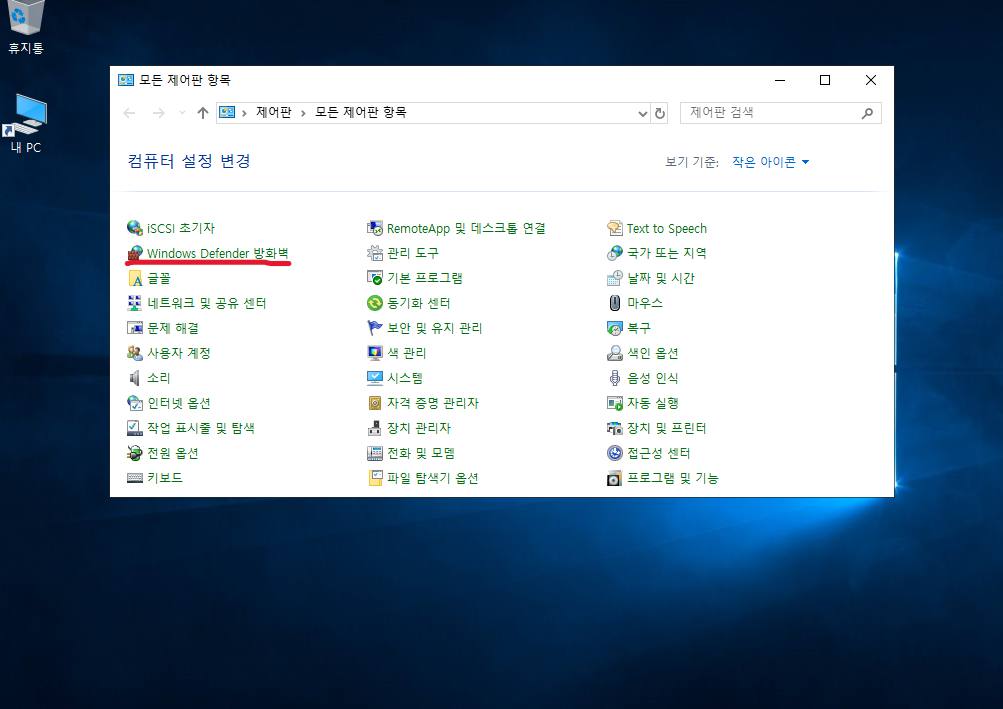The width and height of the screenshot is (1003, 709).
Task: Open the 시스템 icon
Action: click(x=374, y=378)
